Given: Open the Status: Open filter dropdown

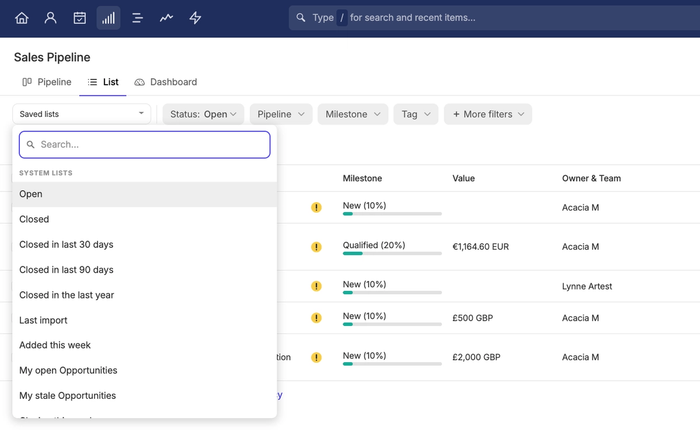Looking at the screenshot, I should [x=203, y=114].
